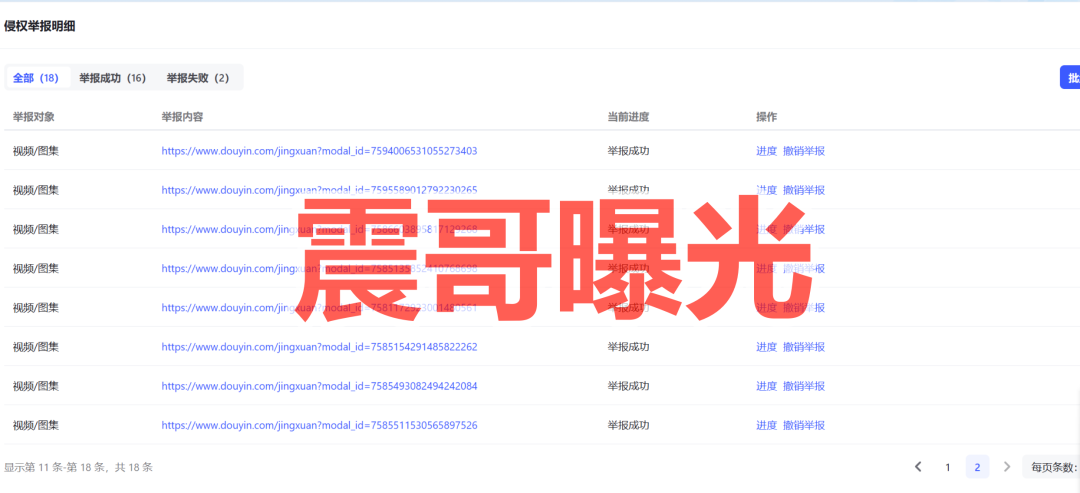Switch to the 全部 (18) tab
Image resolution: width=1080 pixels, height=493 pixels.
36,78
